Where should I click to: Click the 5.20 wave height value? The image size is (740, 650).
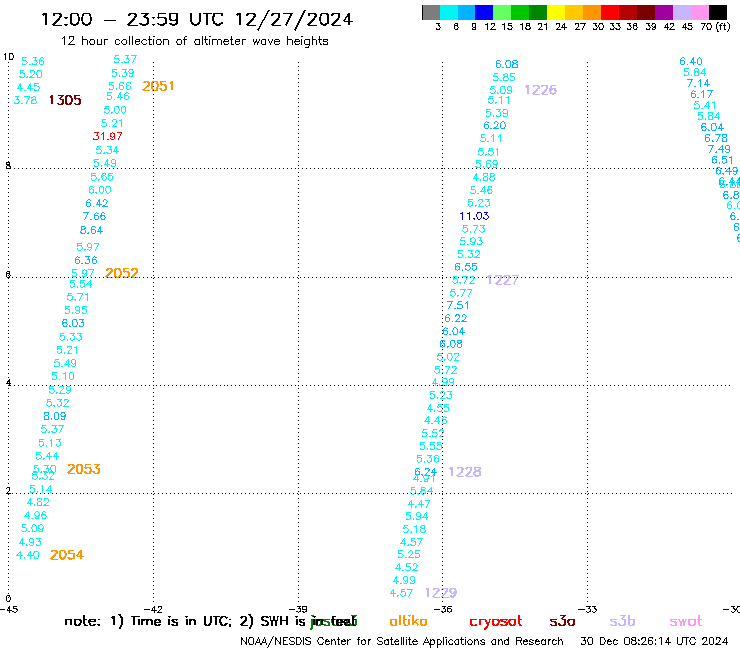[31, 75]
